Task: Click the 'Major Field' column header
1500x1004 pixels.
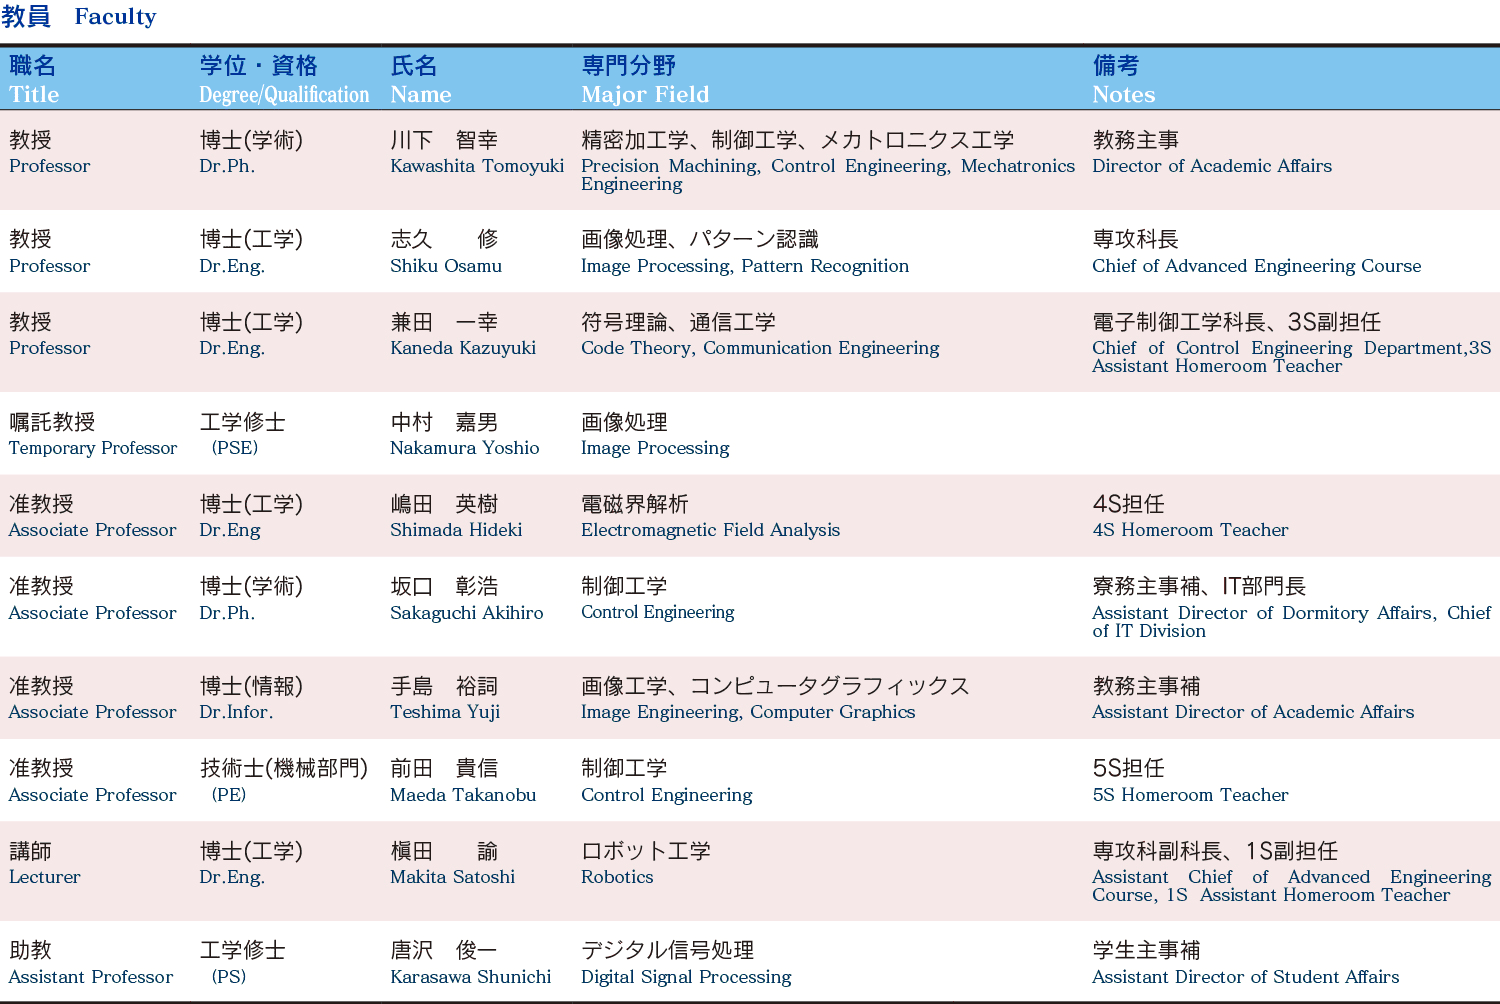Action: [x=645, y=95]
